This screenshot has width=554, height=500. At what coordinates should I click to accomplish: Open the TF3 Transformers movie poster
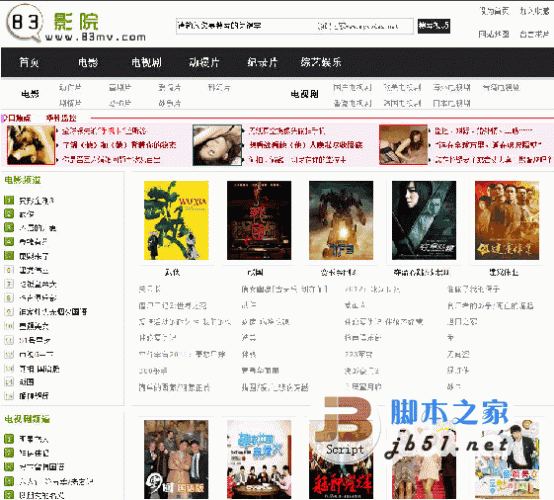341,220
